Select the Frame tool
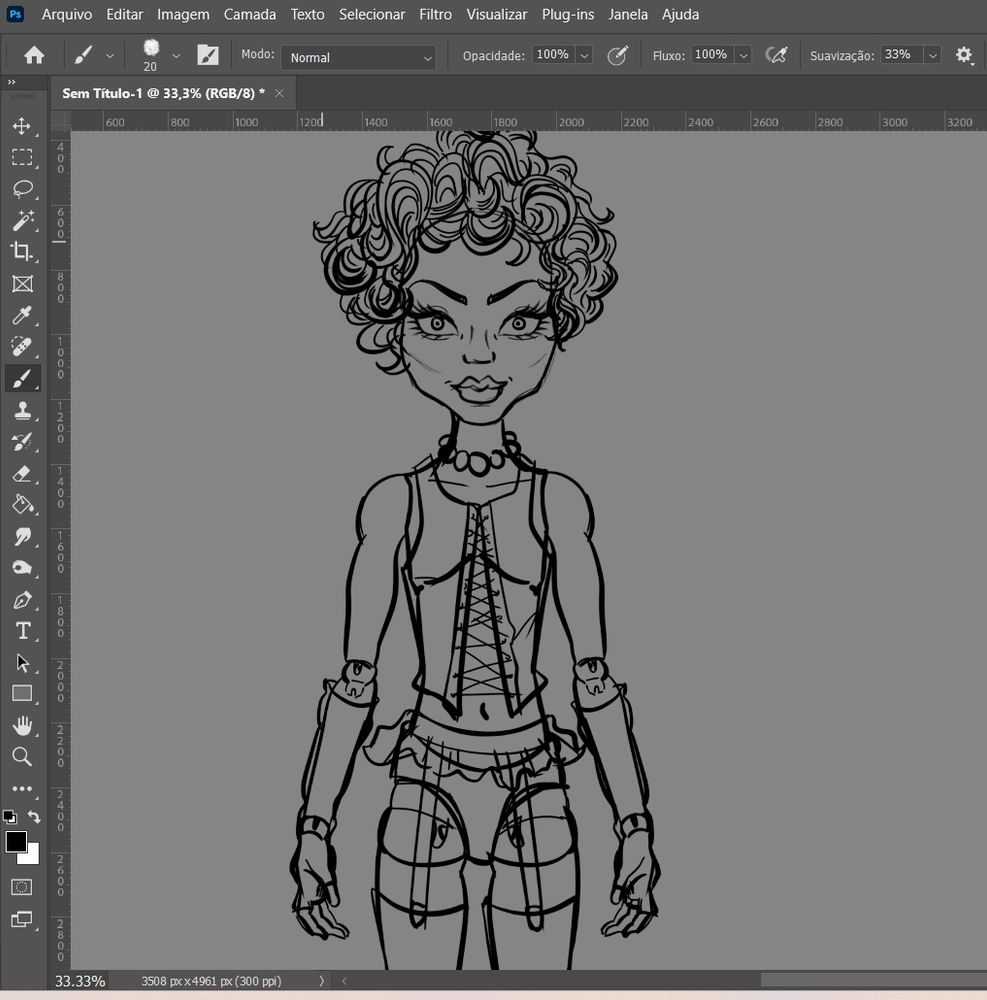This screenshot has width=987, height=1000. coord(22,284)
